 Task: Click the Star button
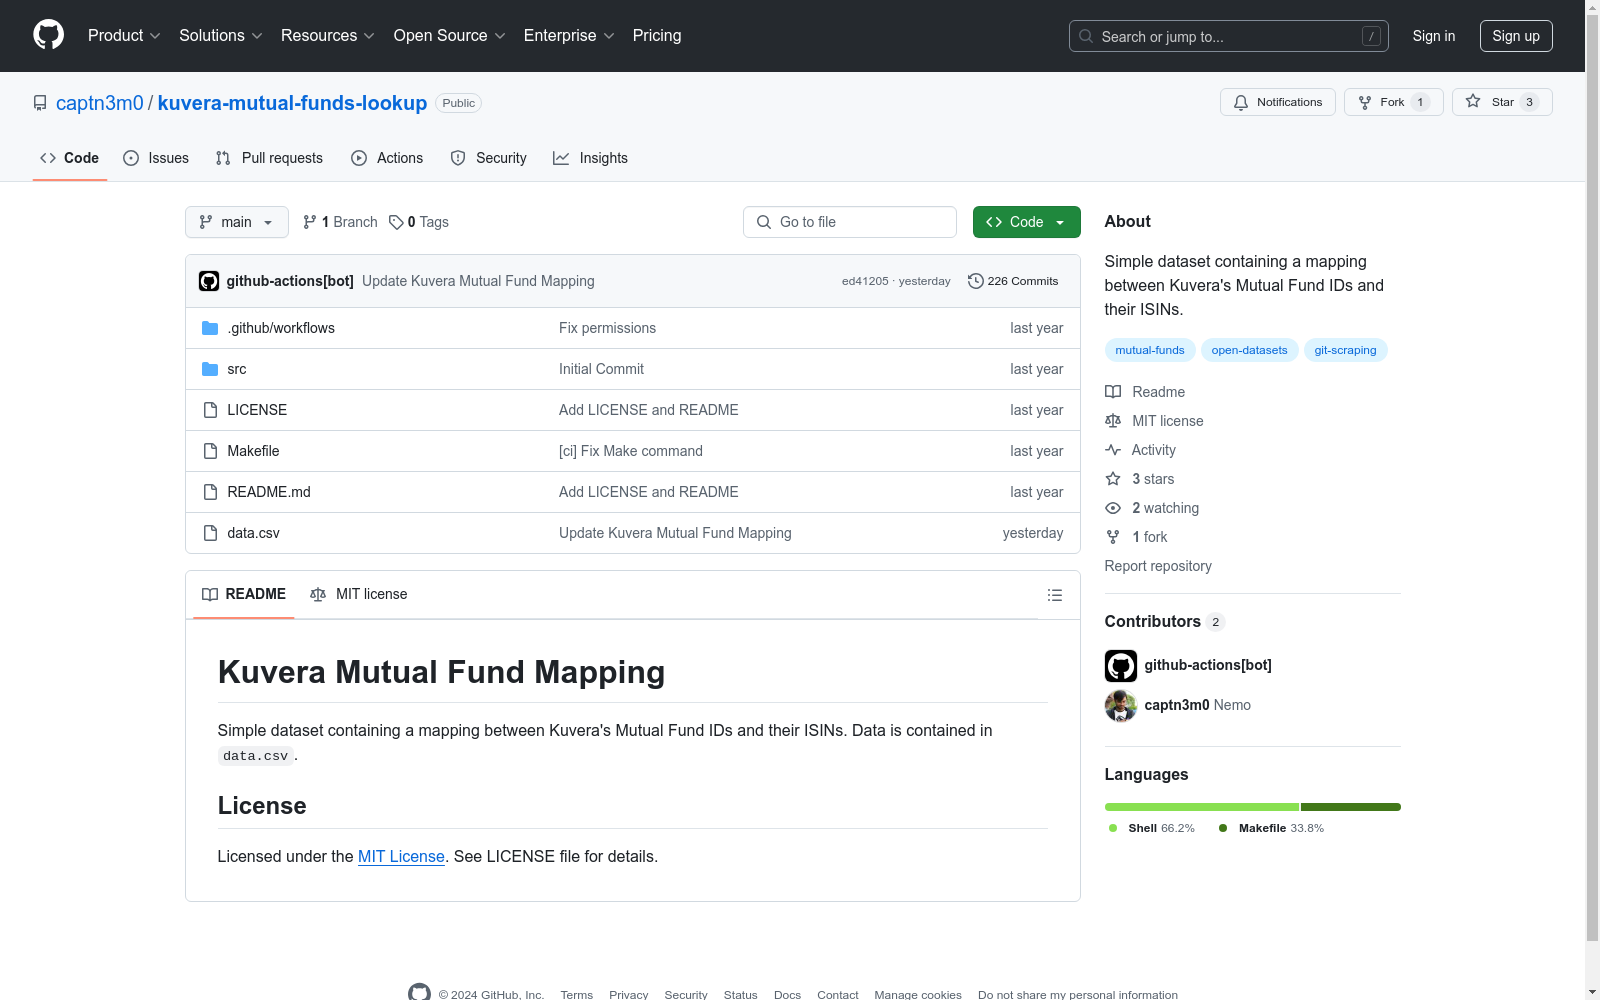tap(1502, 102)
